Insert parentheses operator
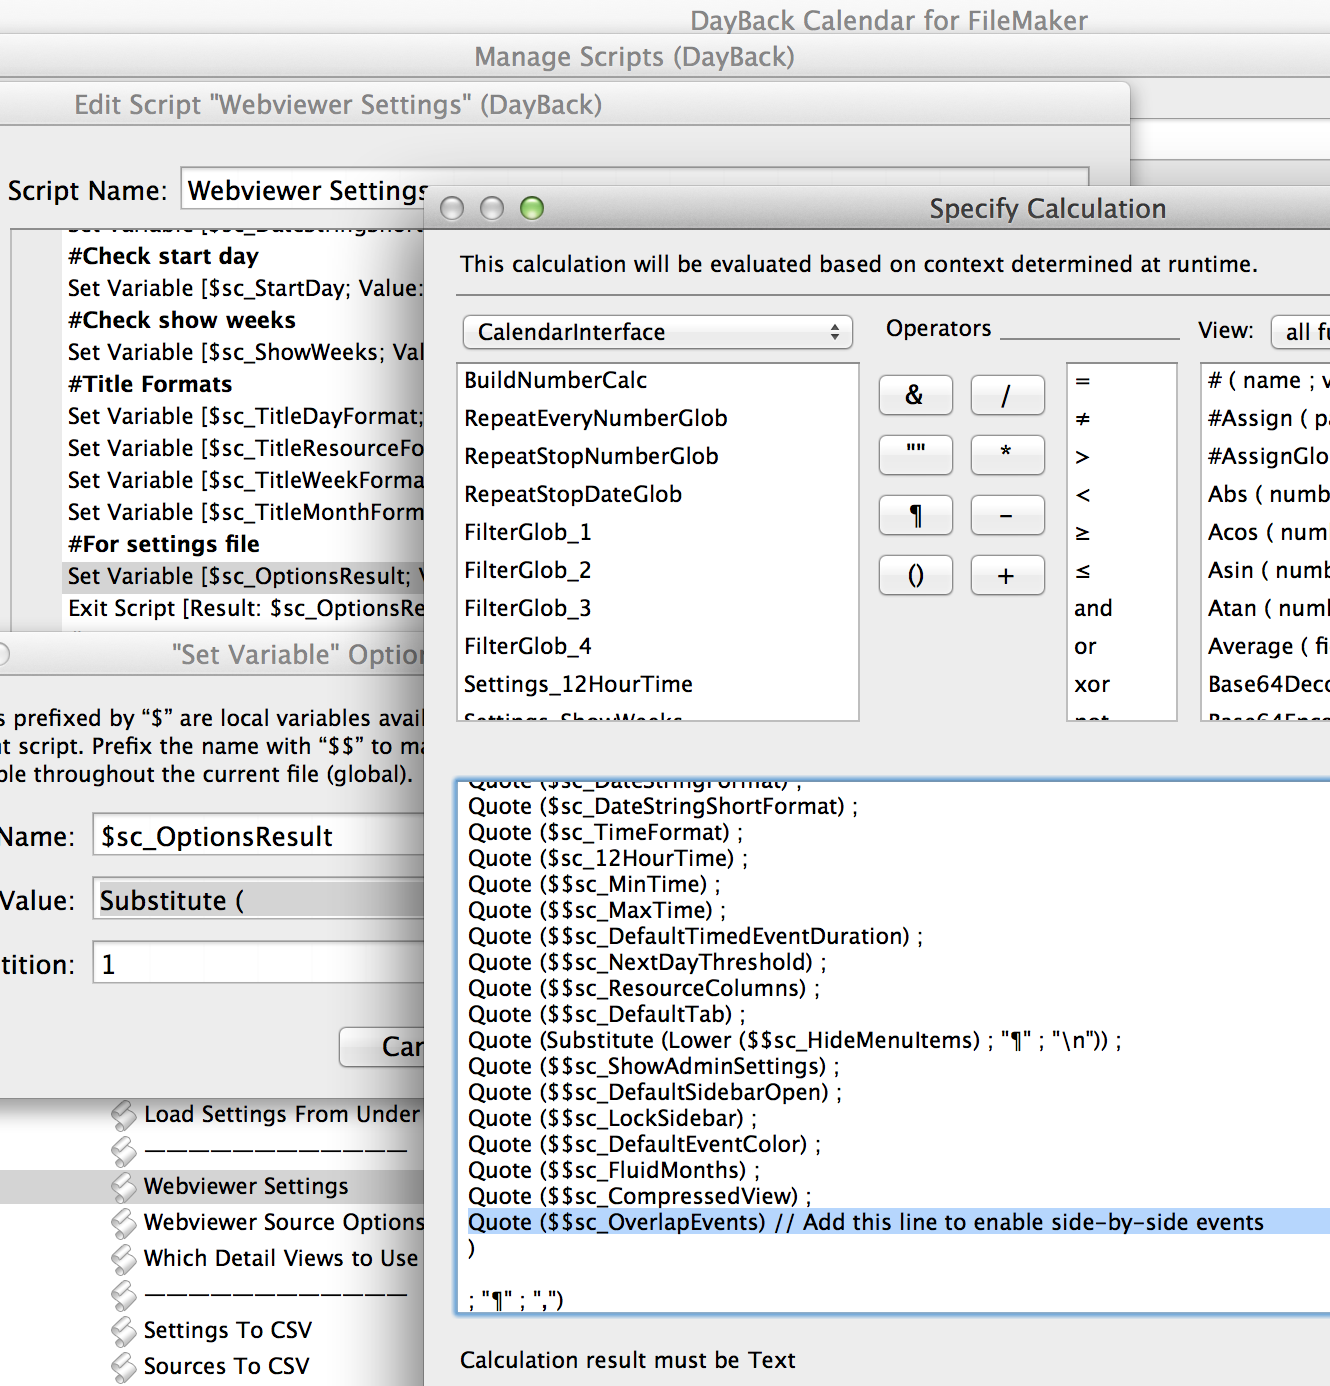 915,575
